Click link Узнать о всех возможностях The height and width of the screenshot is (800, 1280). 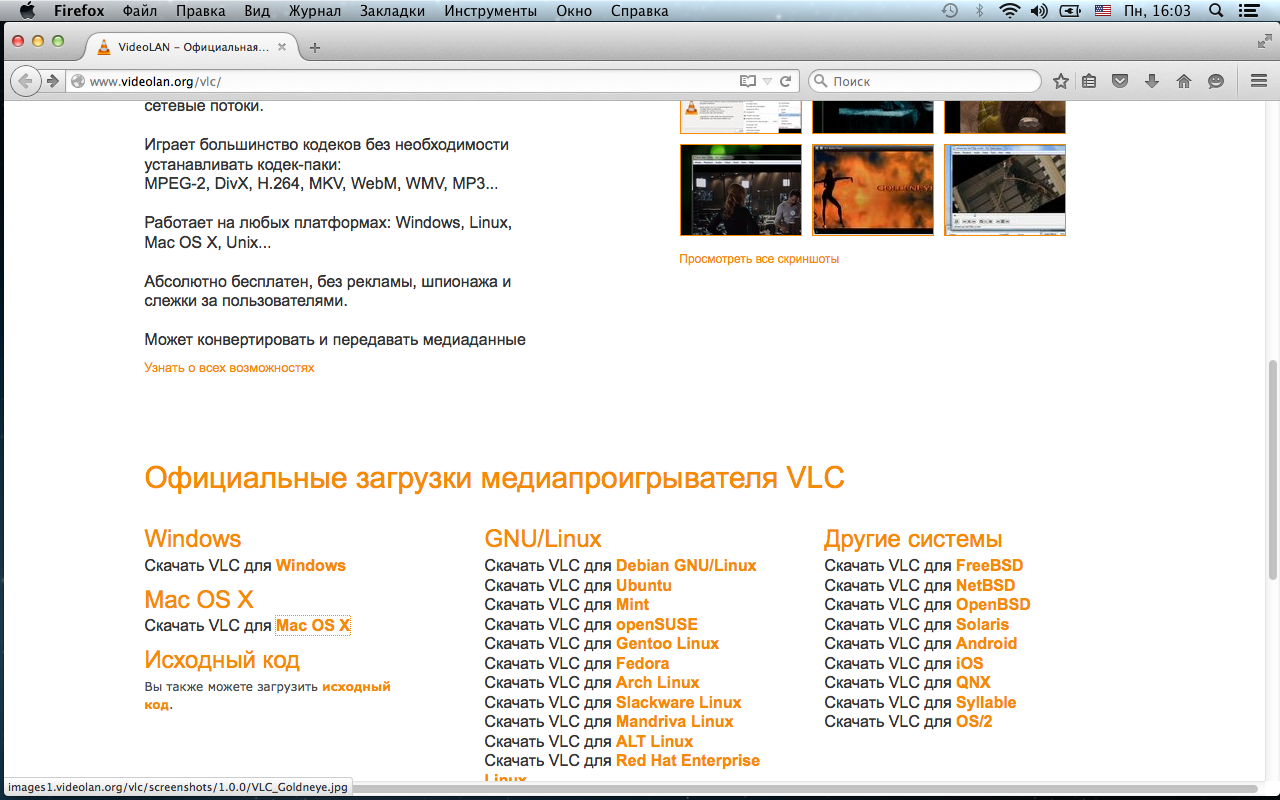(229, 368)
